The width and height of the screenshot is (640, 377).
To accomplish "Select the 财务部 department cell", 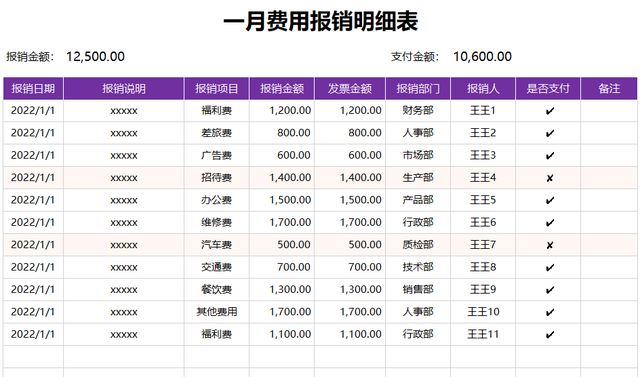I will [418, 111].
